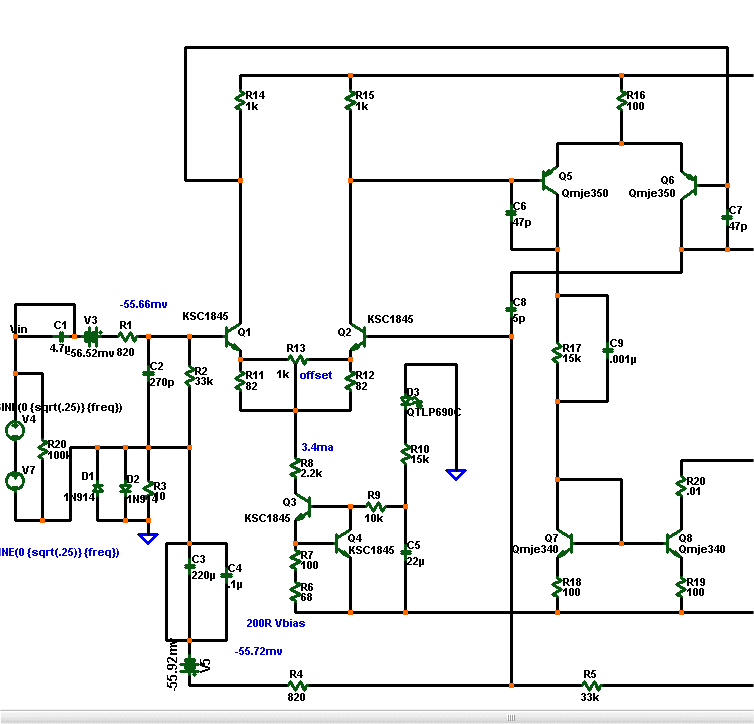Select the R1 820 resistor symbol
This screenshot has height=724, width=754.
point(127,337)
